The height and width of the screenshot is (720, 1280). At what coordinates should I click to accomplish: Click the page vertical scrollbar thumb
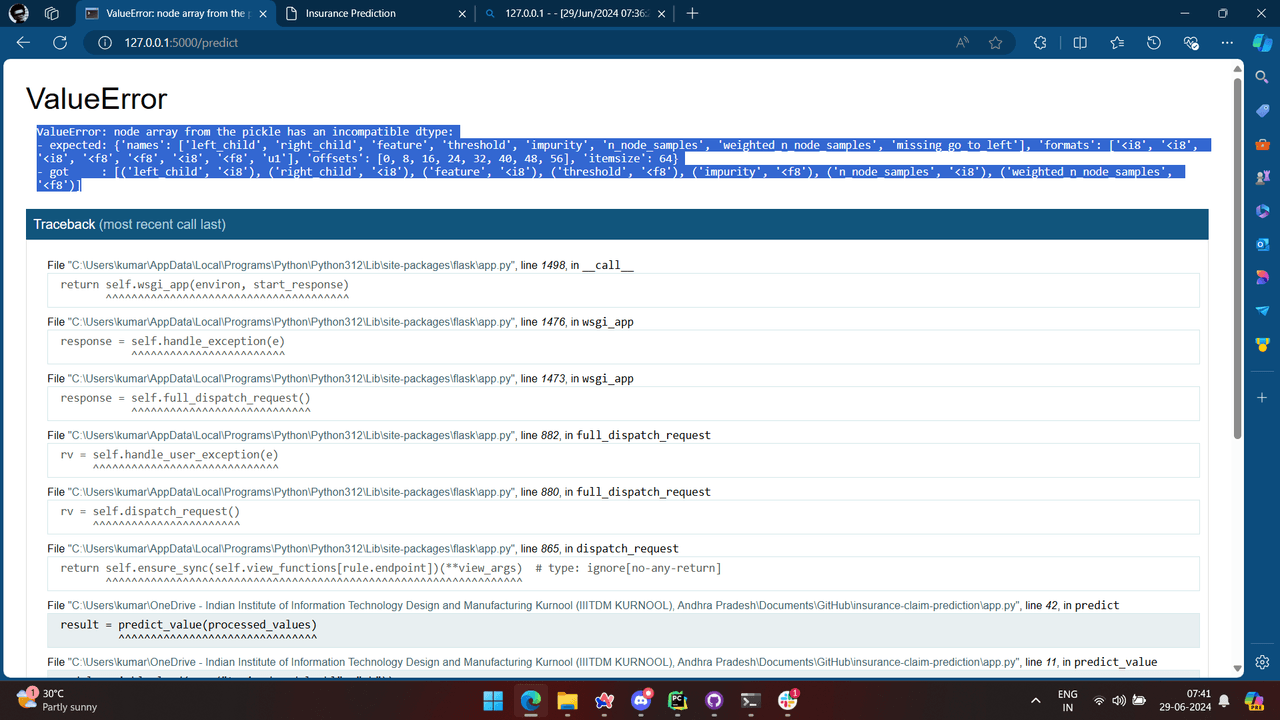click(1238, 260)
